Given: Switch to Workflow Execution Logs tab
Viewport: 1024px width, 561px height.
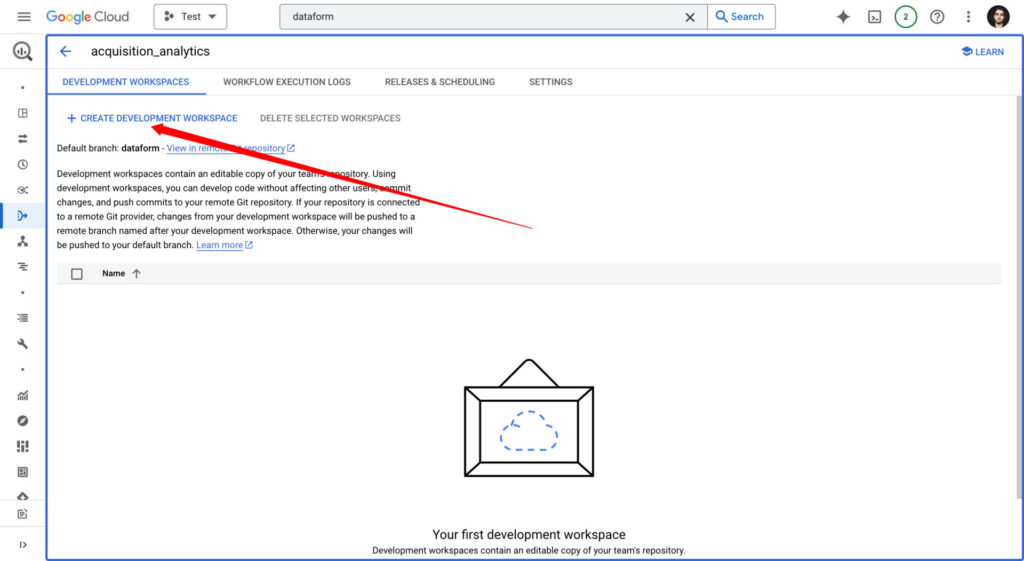Looking at the screenshot, I should click(x=287, y=82).
